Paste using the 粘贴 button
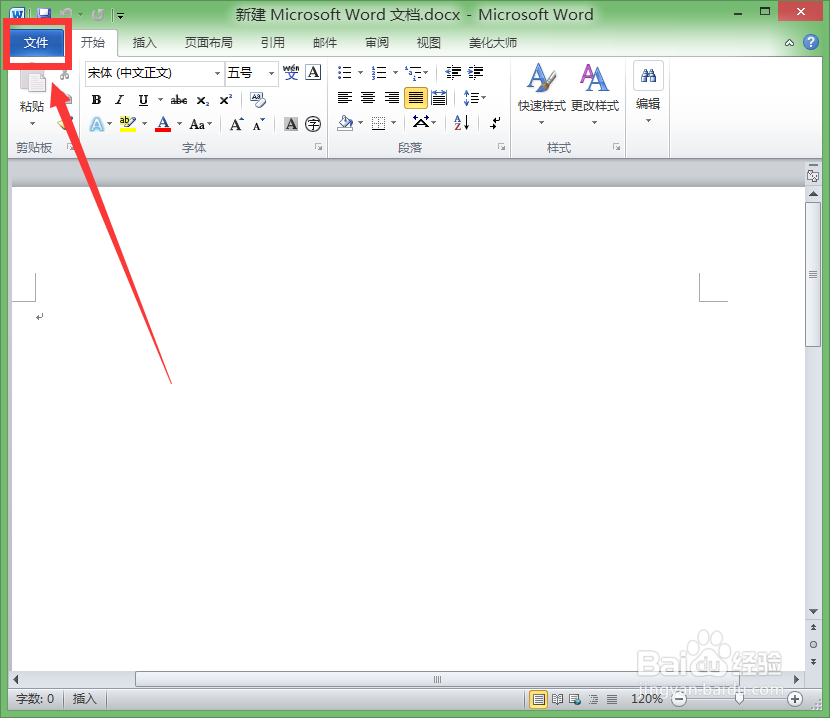Viewport: 830px width, 718px height. [32, 95]
